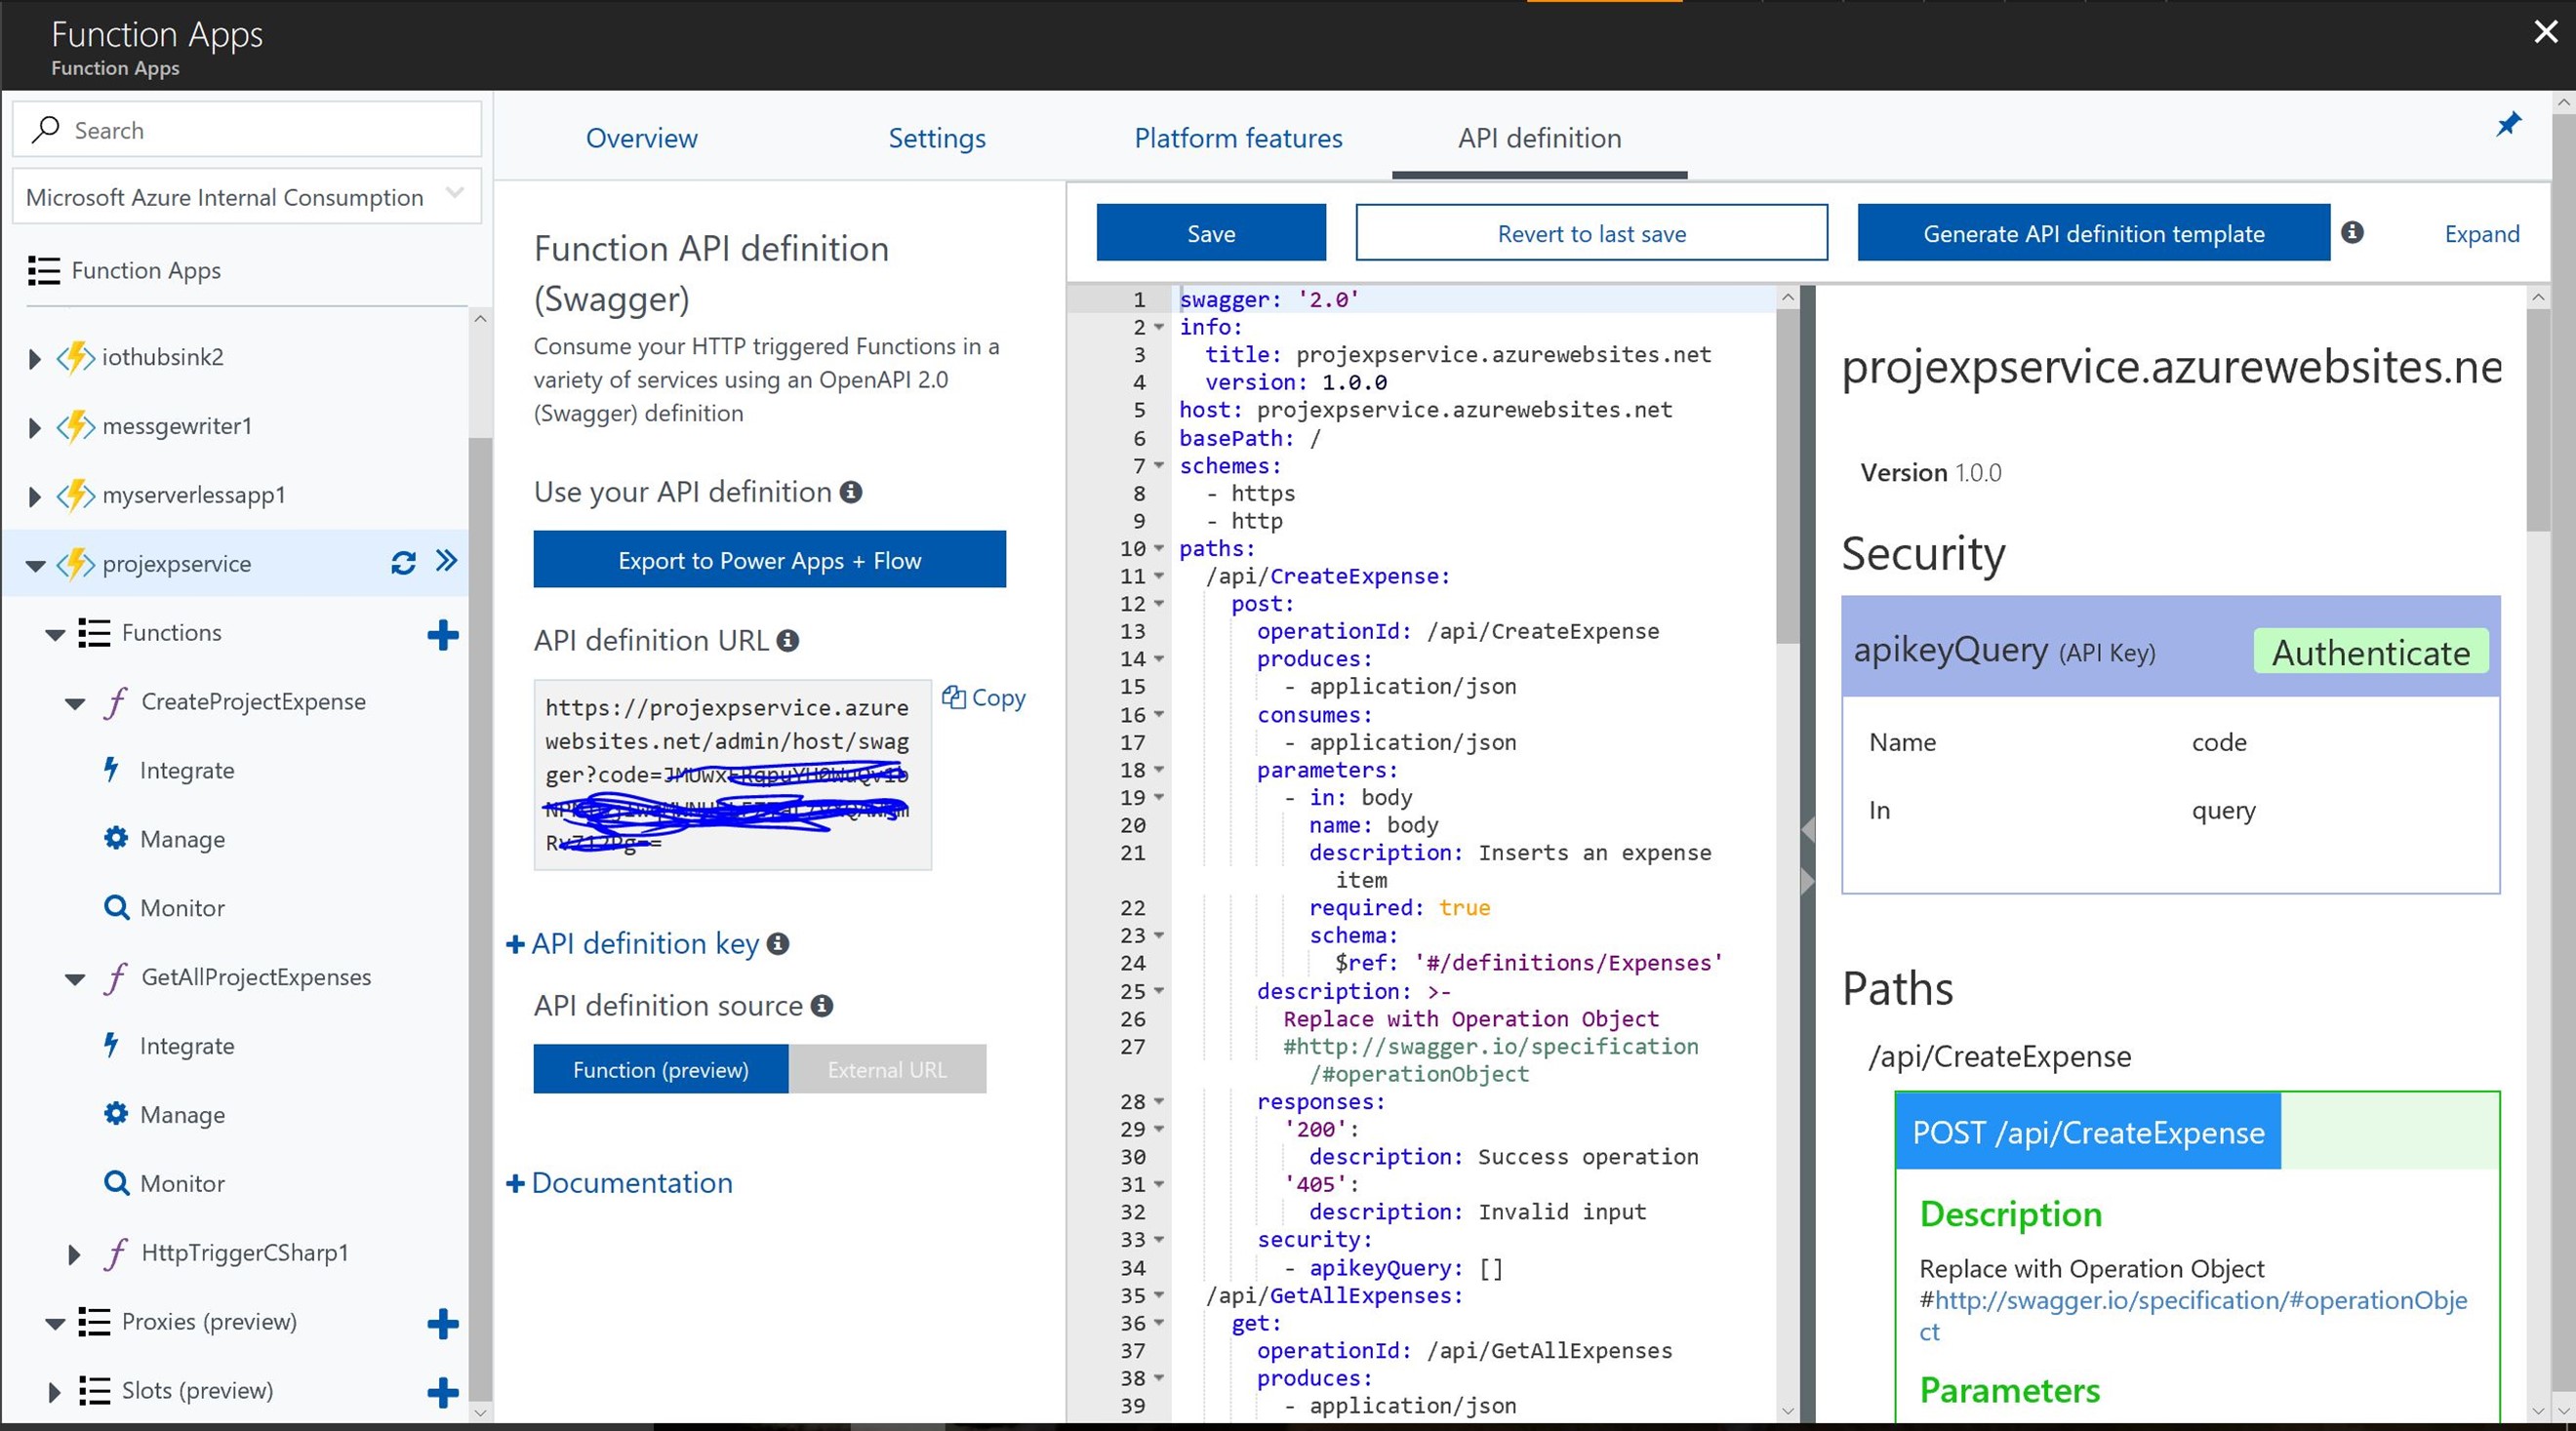Click info icon next to Generate template button
The image size is (2576, 1431).
click(x=2352, y=233)
